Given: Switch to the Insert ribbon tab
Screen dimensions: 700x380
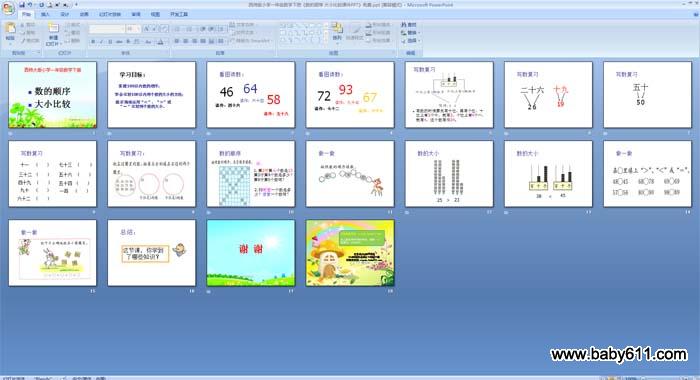Looking at the screenshot, I should click(45, 14).
